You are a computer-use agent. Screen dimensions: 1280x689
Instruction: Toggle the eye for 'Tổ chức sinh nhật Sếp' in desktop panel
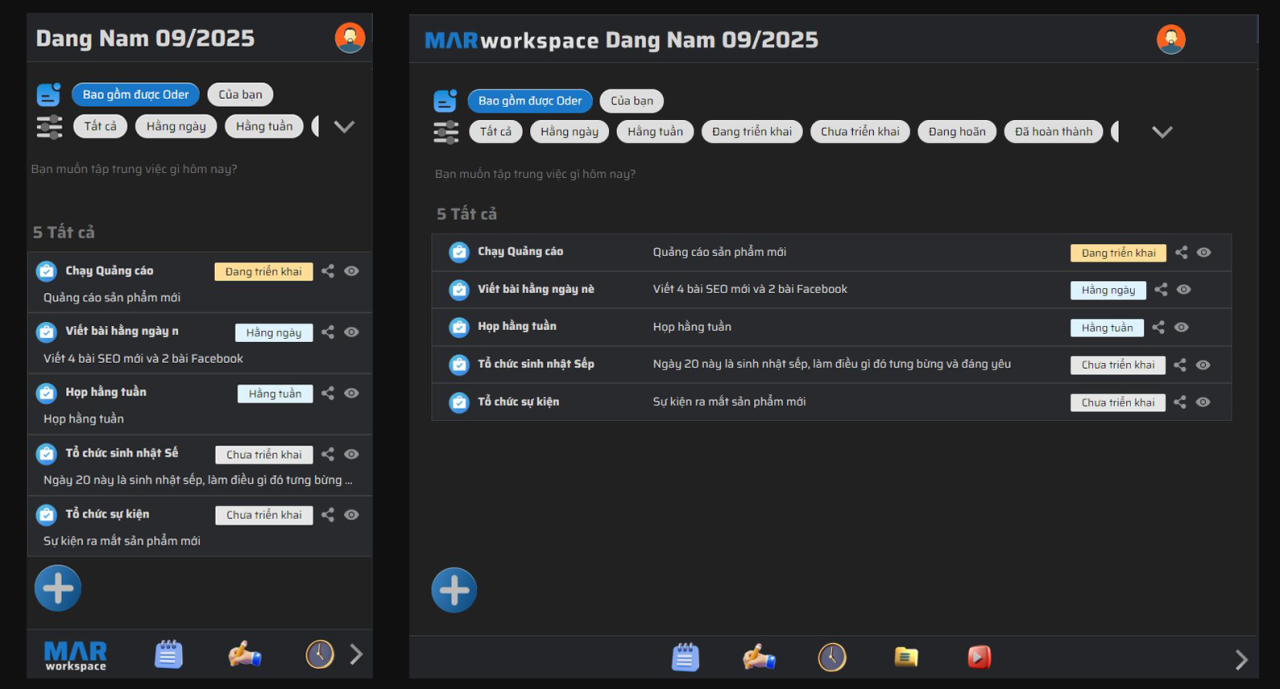click(x=1203, y=365)
